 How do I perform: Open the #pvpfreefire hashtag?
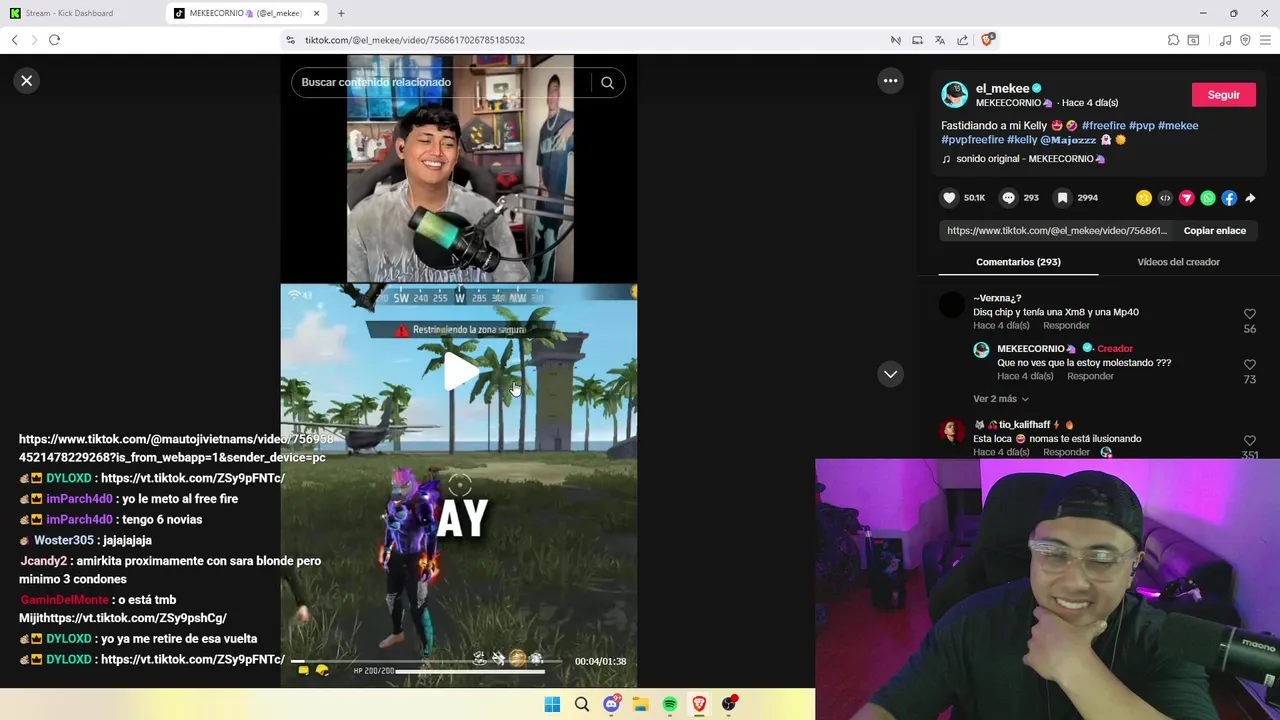coord(972,140)
